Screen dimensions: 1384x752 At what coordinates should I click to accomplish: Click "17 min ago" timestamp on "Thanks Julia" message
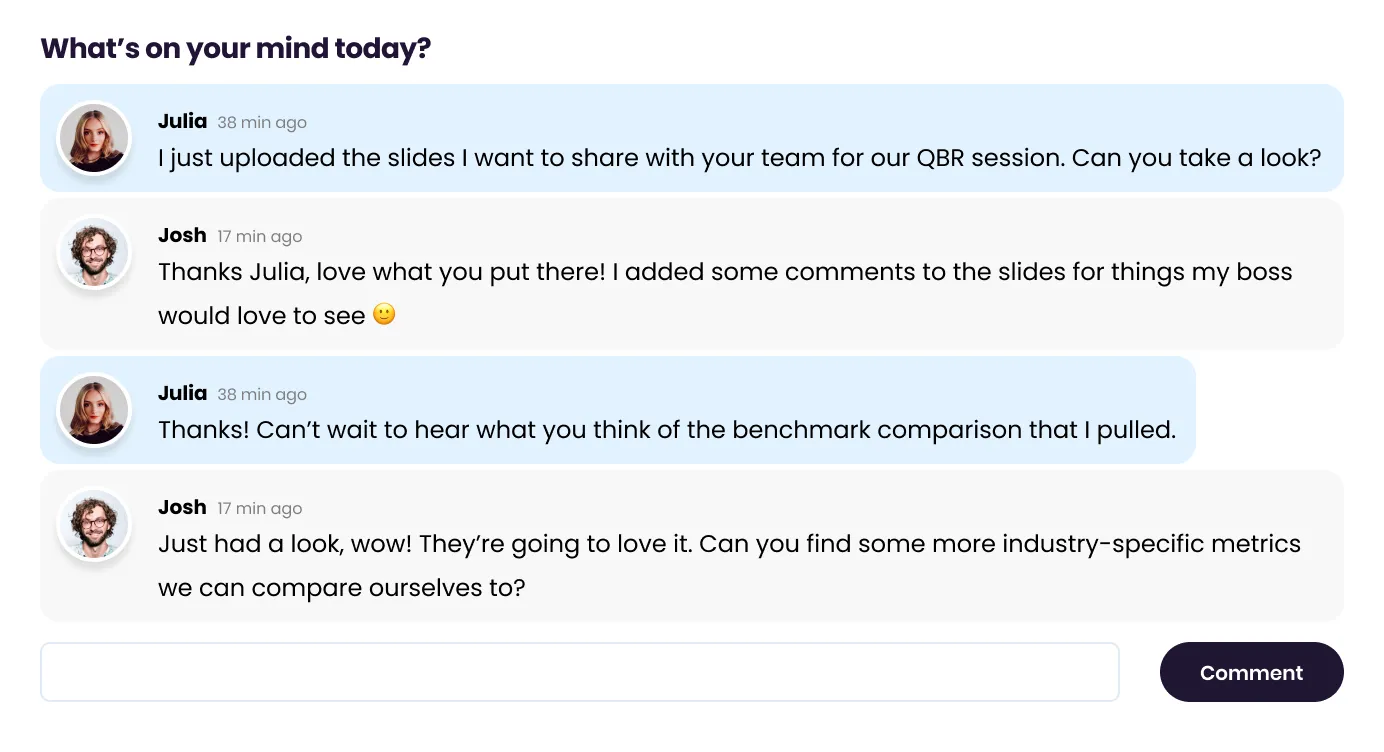tap(259, 237)
